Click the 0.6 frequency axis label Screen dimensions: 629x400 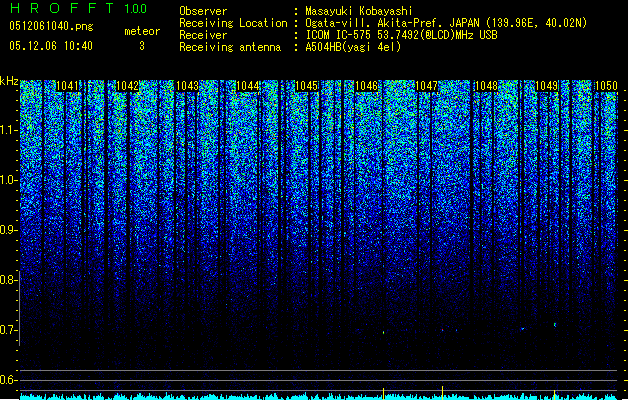[8, 380]
